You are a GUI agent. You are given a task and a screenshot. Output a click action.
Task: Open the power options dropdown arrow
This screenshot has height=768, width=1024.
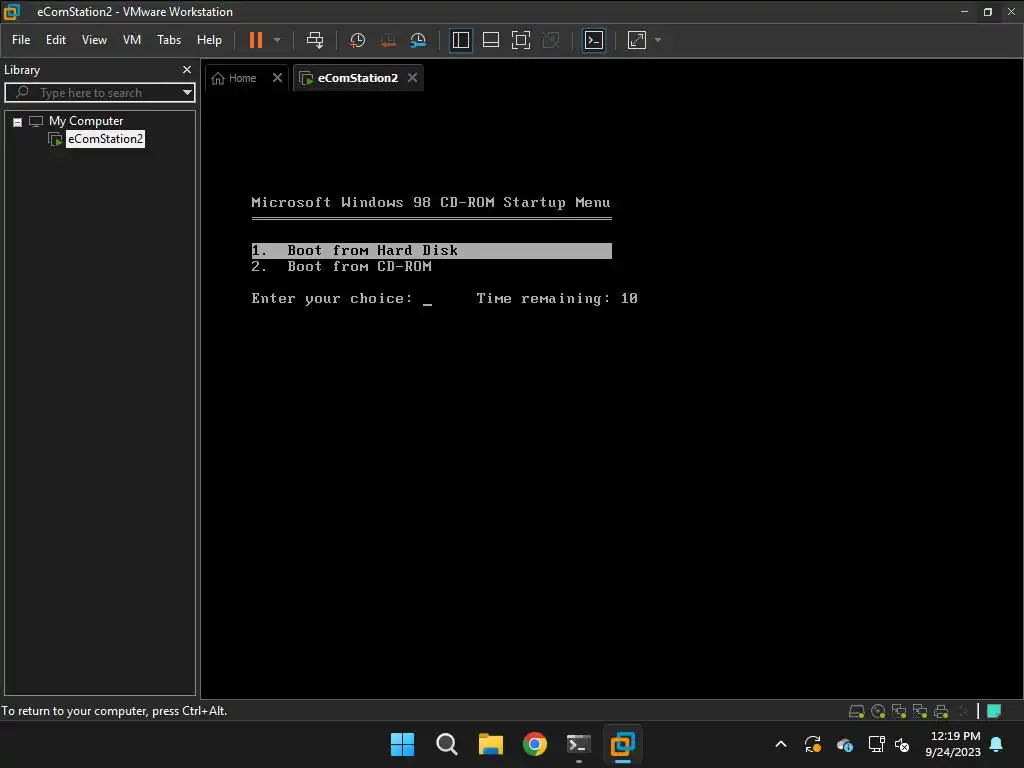277,40
